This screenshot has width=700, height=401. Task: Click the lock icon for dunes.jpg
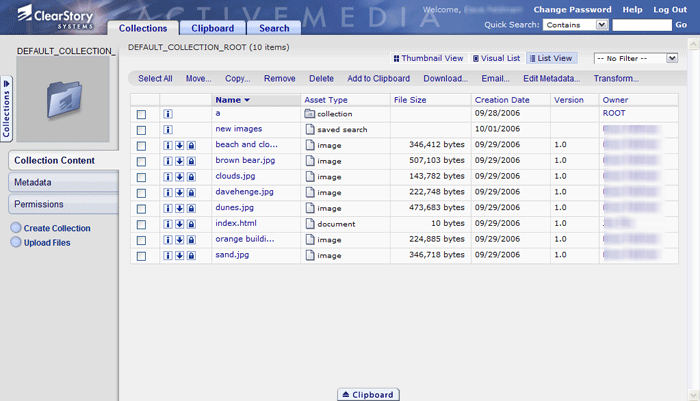point(190,208)
